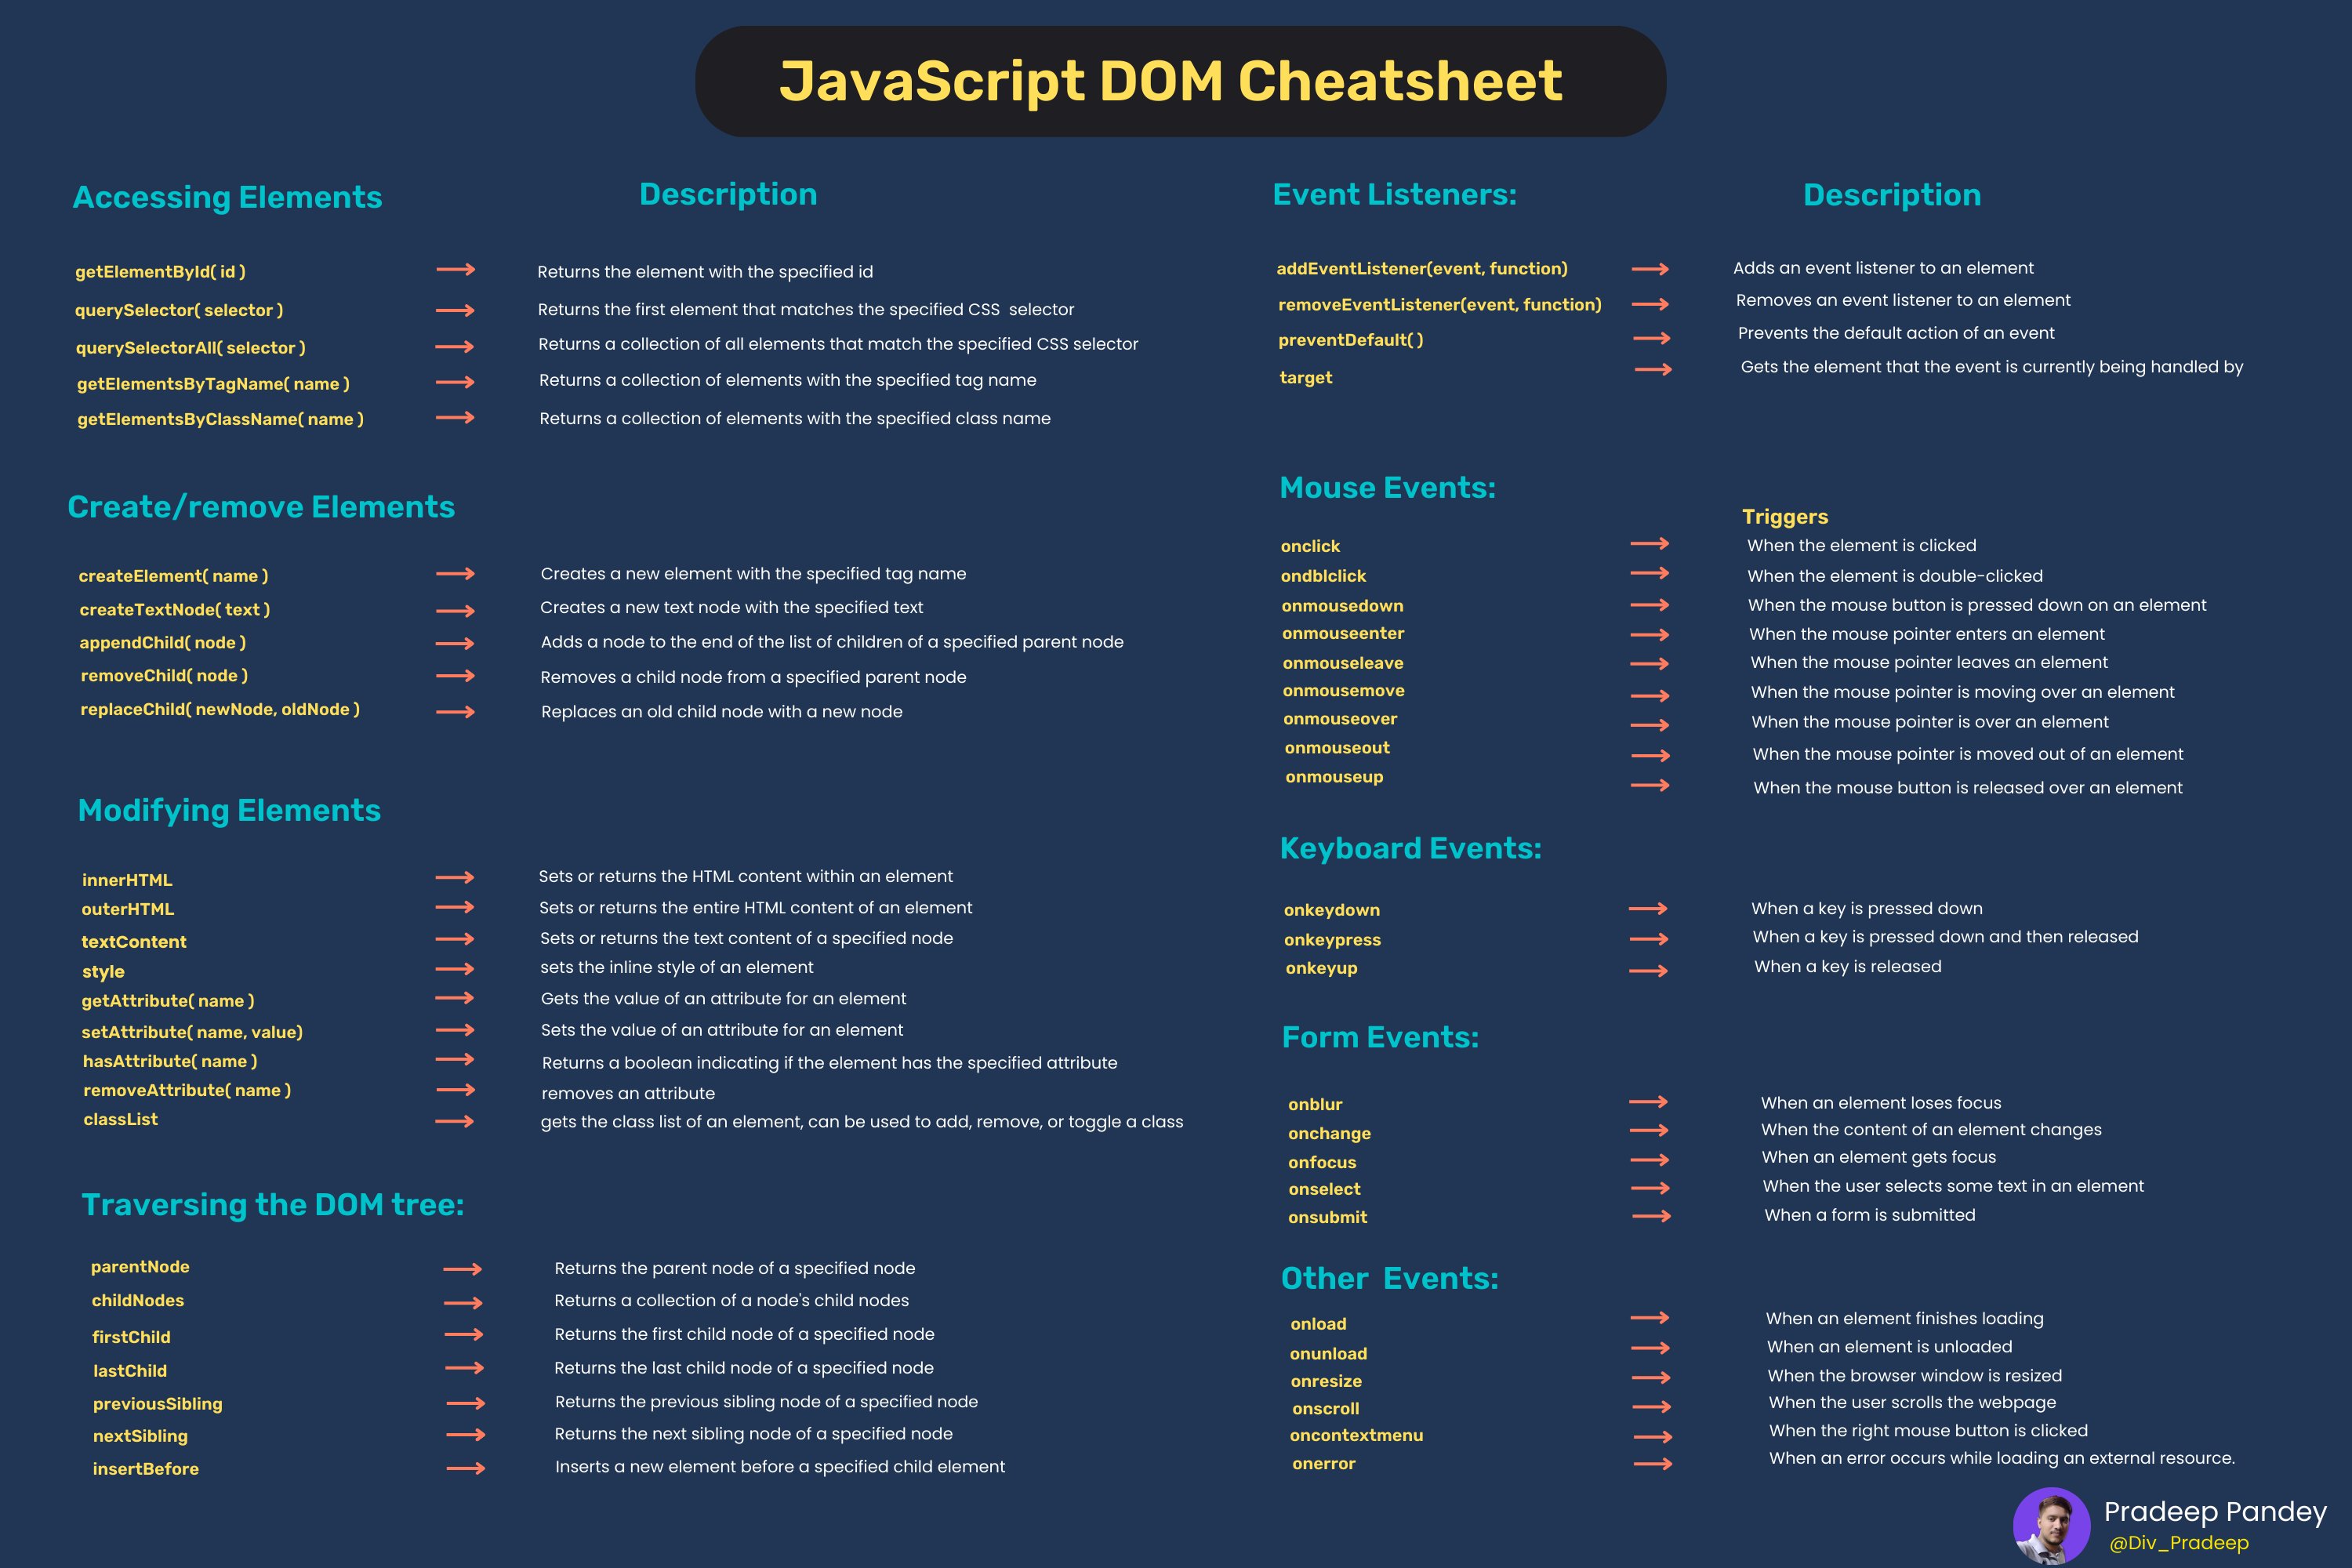Click the Traversing the DOM tree heading
The image size is (2352, 1568).
click(272, 1205)
